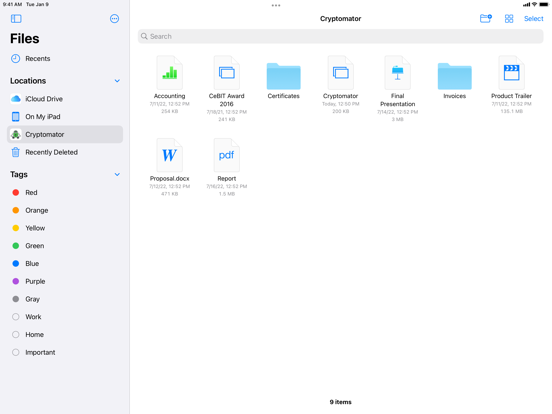Open the Report pdf file
Screen dimensions: 552x414
tap(227, 155)
